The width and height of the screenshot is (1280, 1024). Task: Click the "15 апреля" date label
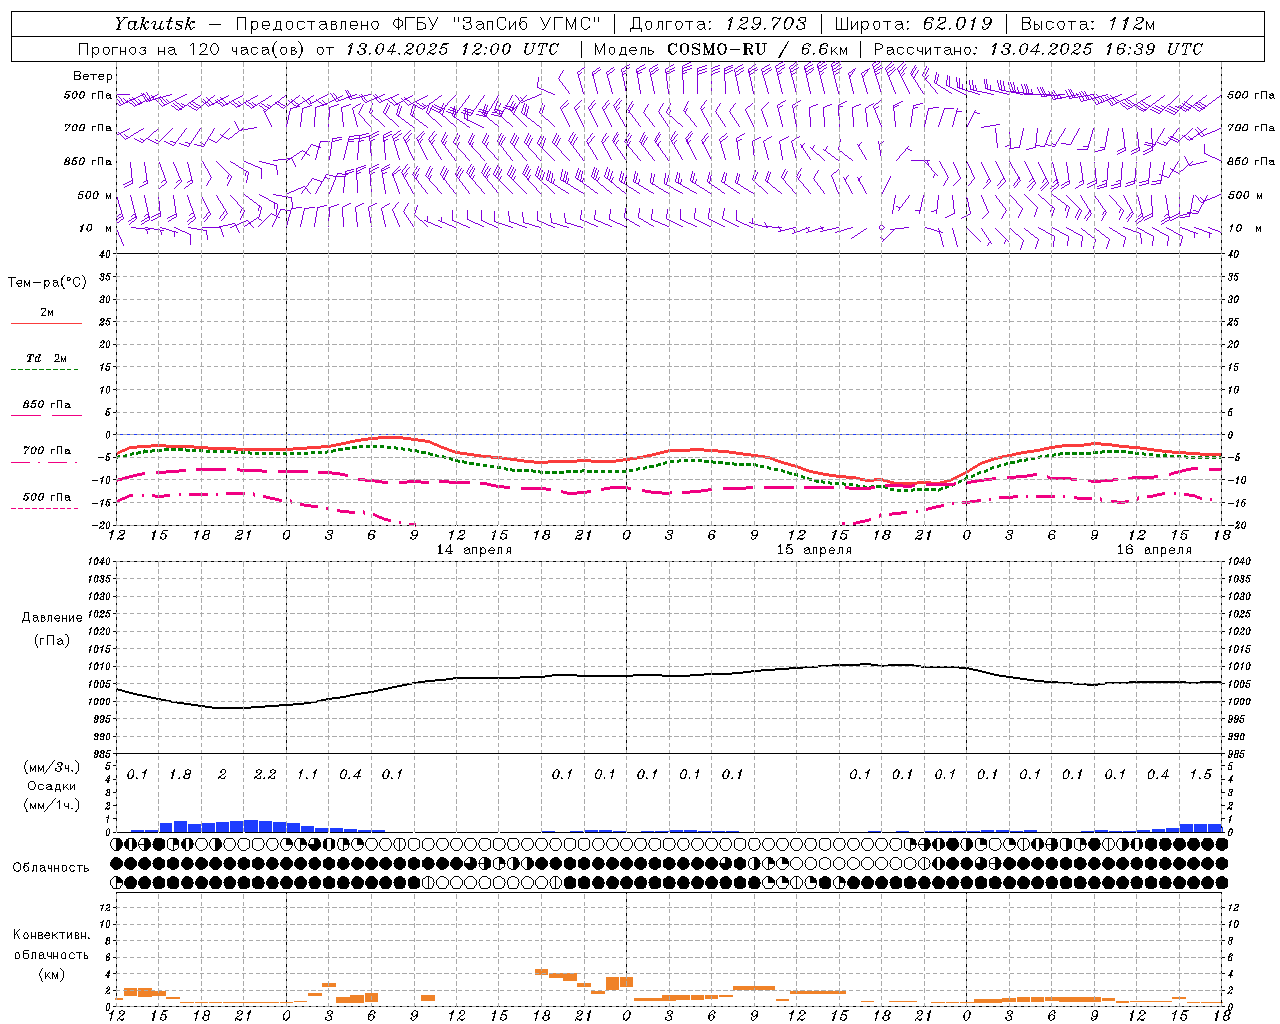[813, 550]
